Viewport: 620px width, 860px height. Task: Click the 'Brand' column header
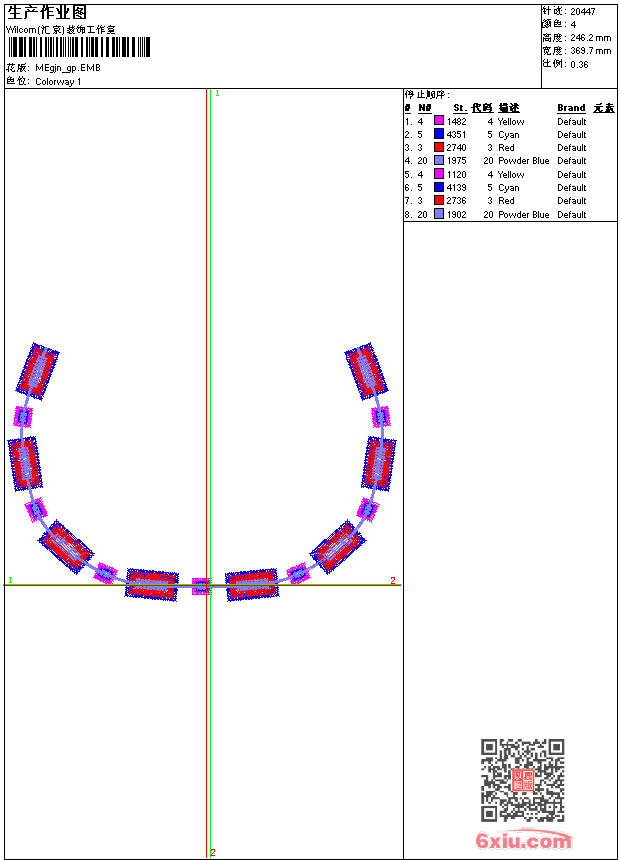pos(571,108)
